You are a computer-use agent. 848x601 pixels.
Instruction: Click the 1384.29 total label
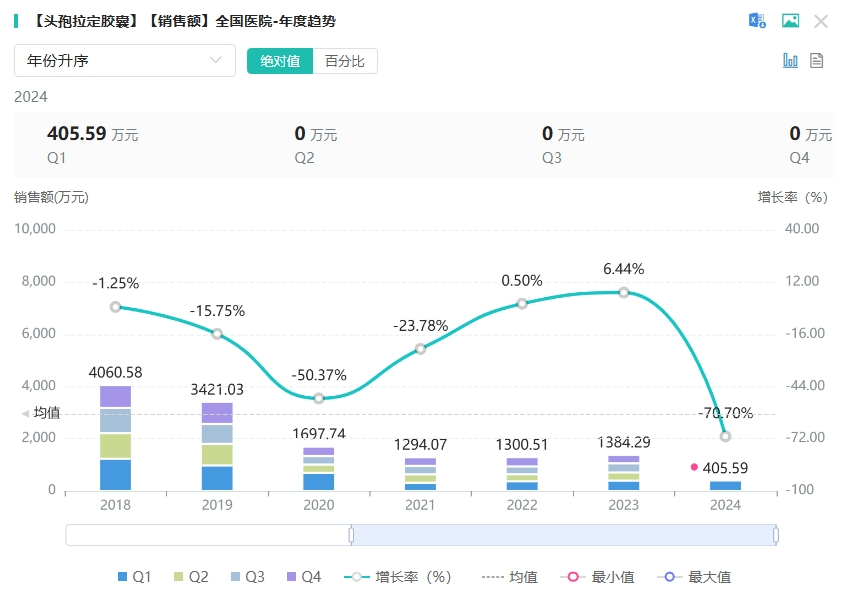click(624, 443)
